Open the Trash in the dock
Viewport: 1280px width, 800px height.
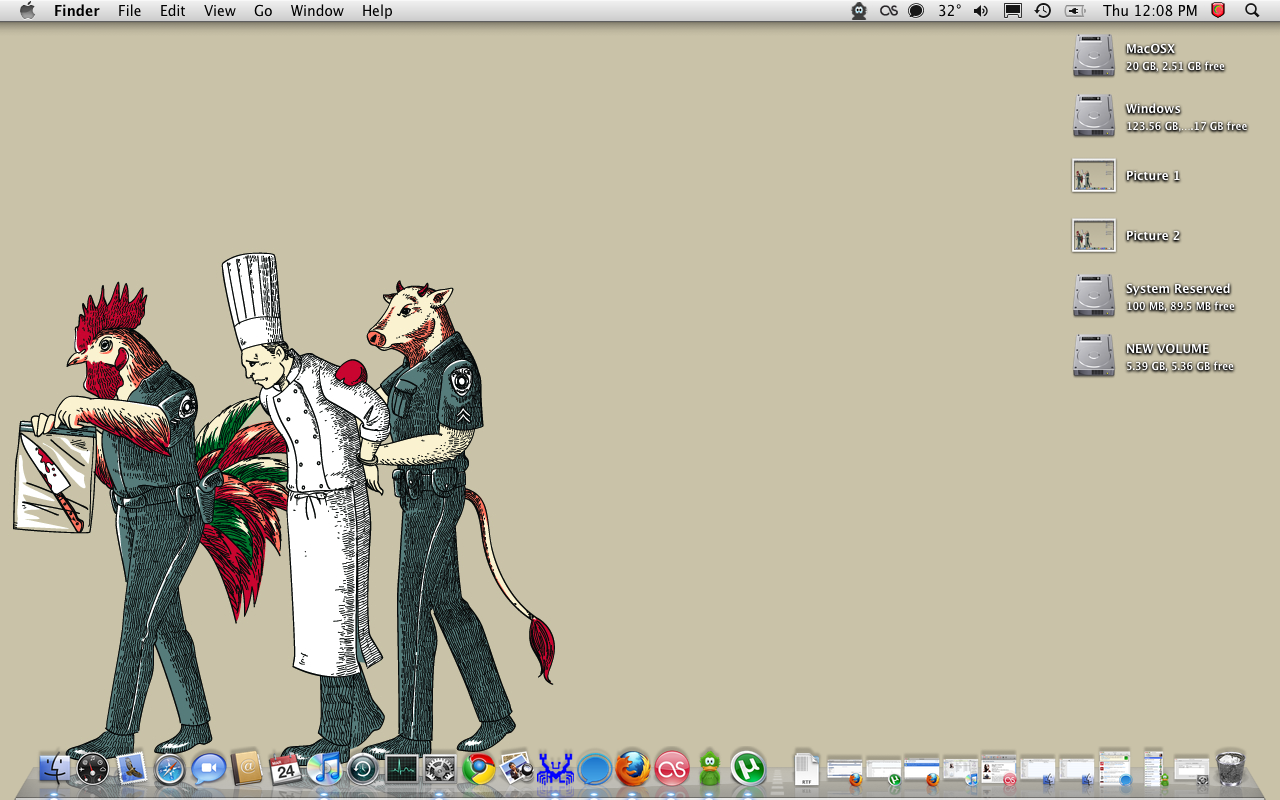click(x=1230, y=769)
